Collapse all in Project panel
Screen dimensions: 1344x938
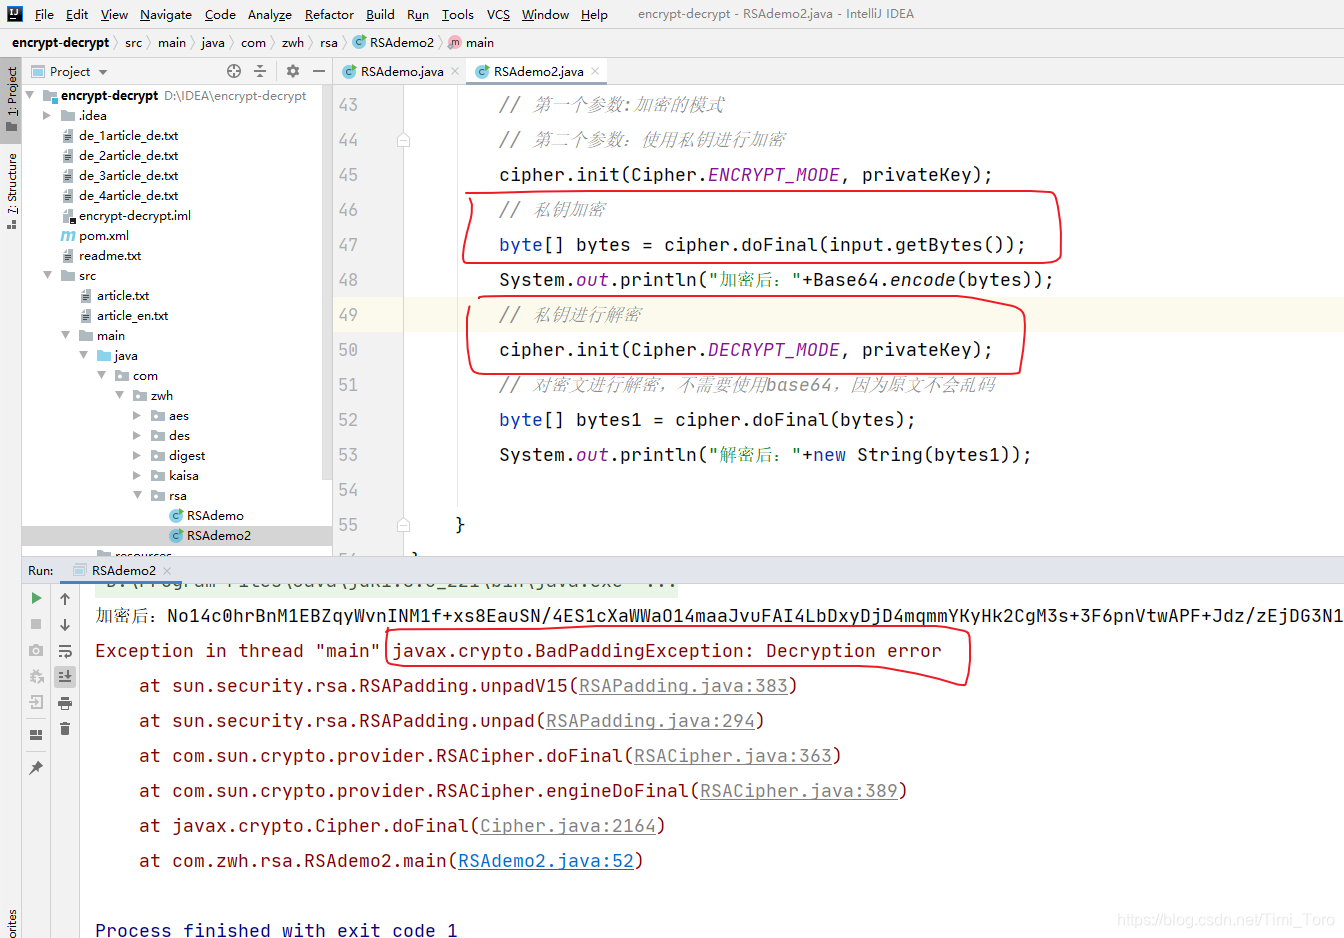(260, 71)
